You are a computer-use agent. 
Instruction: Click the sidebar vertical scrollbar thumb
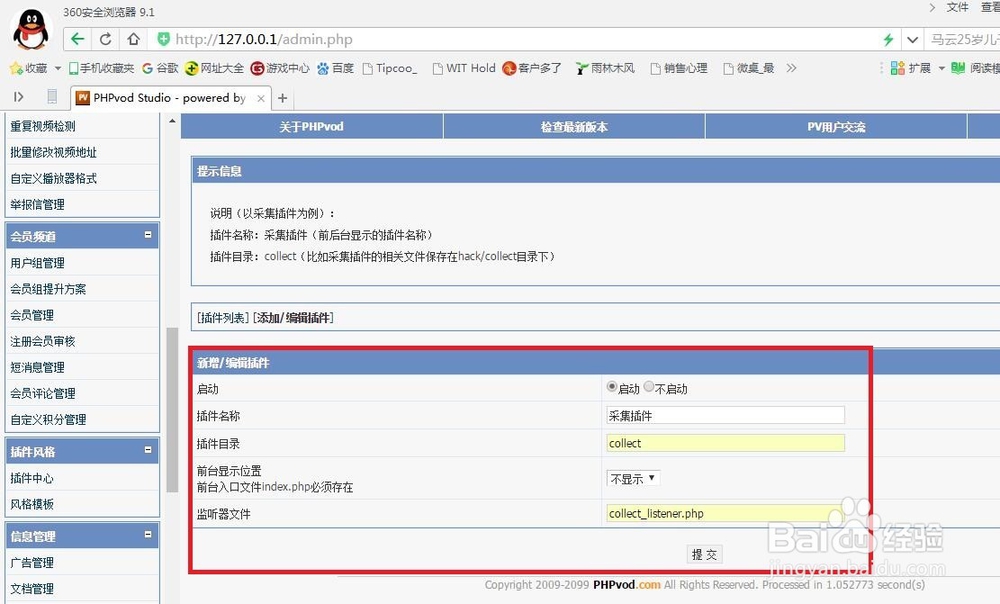click(x=172, y=409)
